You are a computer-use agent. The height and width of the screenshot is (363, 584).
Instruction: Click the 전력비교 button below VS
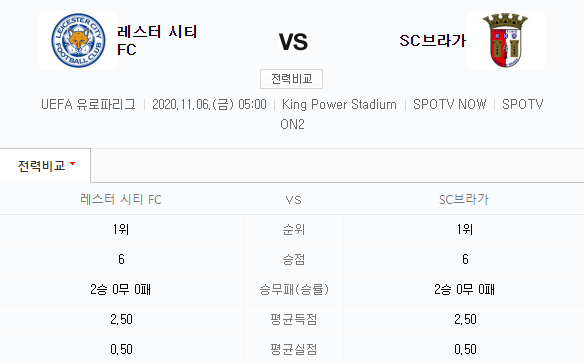coord(291,79)
